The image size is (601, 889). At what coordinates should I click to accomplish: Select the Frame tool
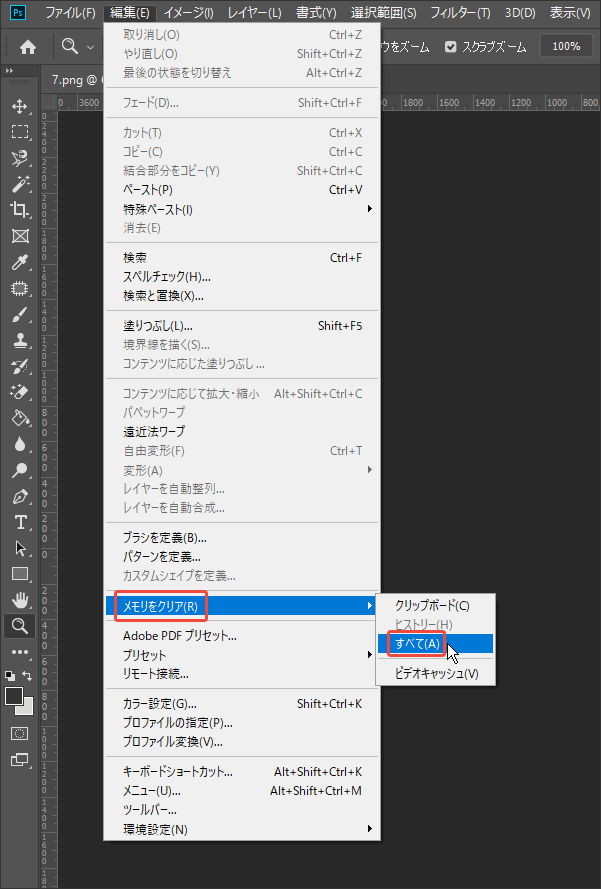pos(20,236)
